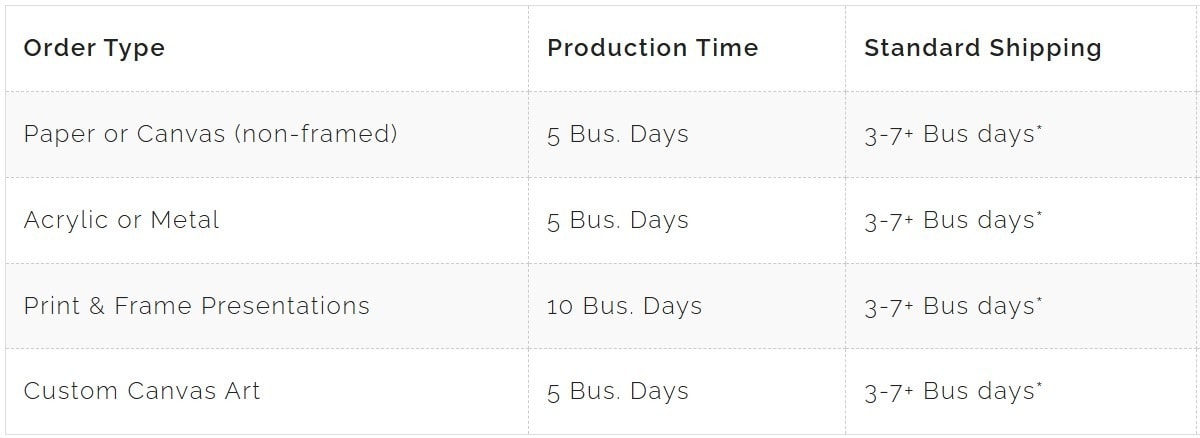Click the 10 Bus. Days production time

coord(624,307)
